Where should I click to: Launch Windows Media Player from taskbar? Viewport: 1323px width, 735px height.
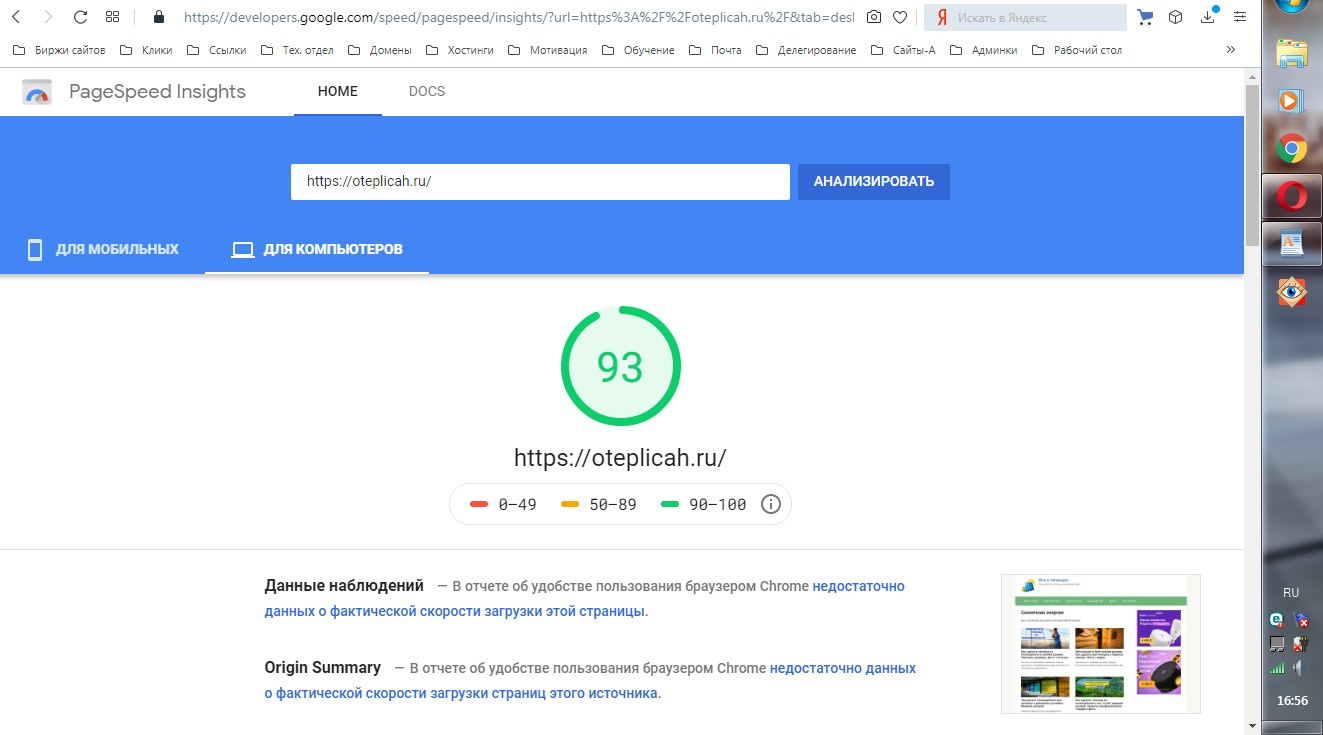point(1291,101)
